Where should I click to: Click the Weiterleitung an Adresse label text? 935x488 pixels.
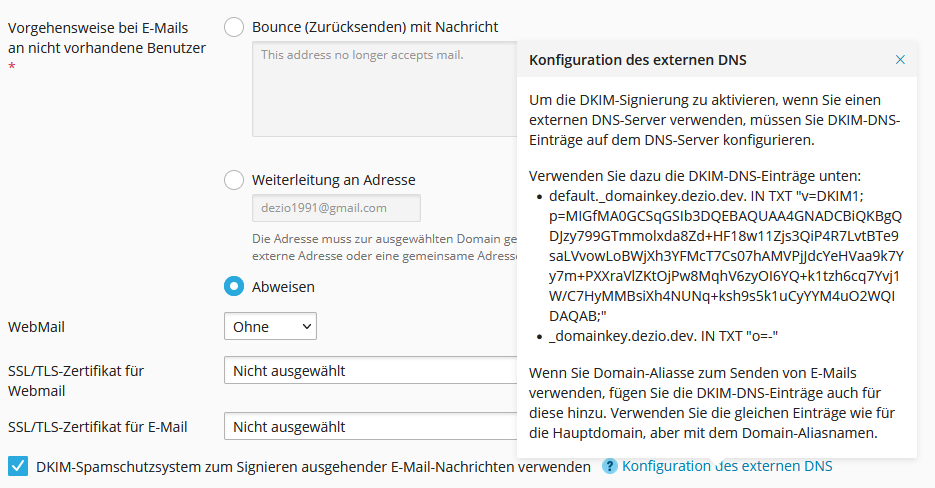point(334,180)
